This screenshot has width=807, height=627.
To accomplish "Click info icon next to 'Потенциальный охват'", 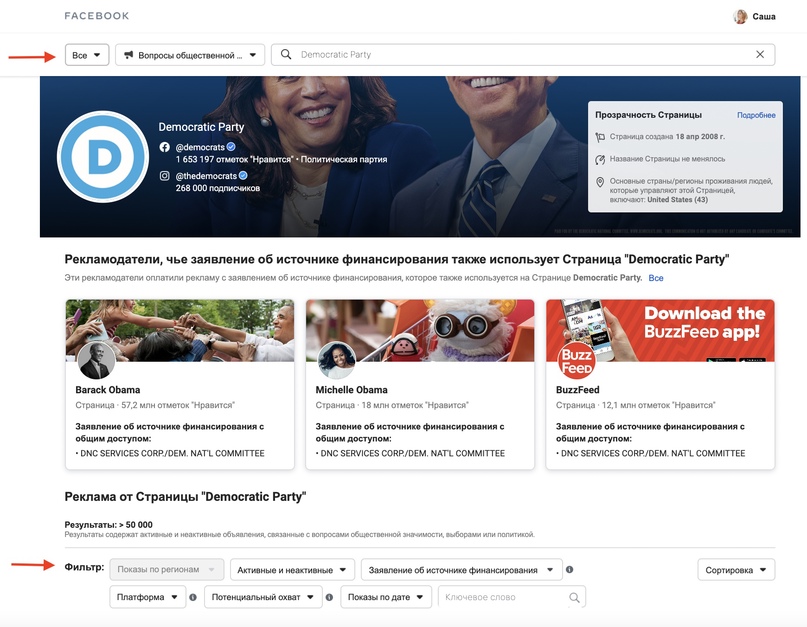I will 329,597.
